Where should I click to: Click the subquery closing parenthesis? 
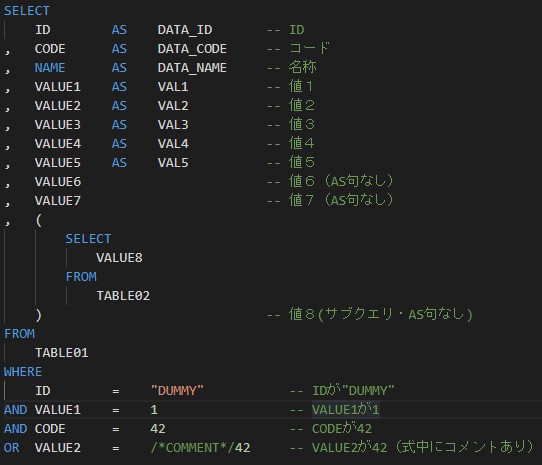coord(39,315)
